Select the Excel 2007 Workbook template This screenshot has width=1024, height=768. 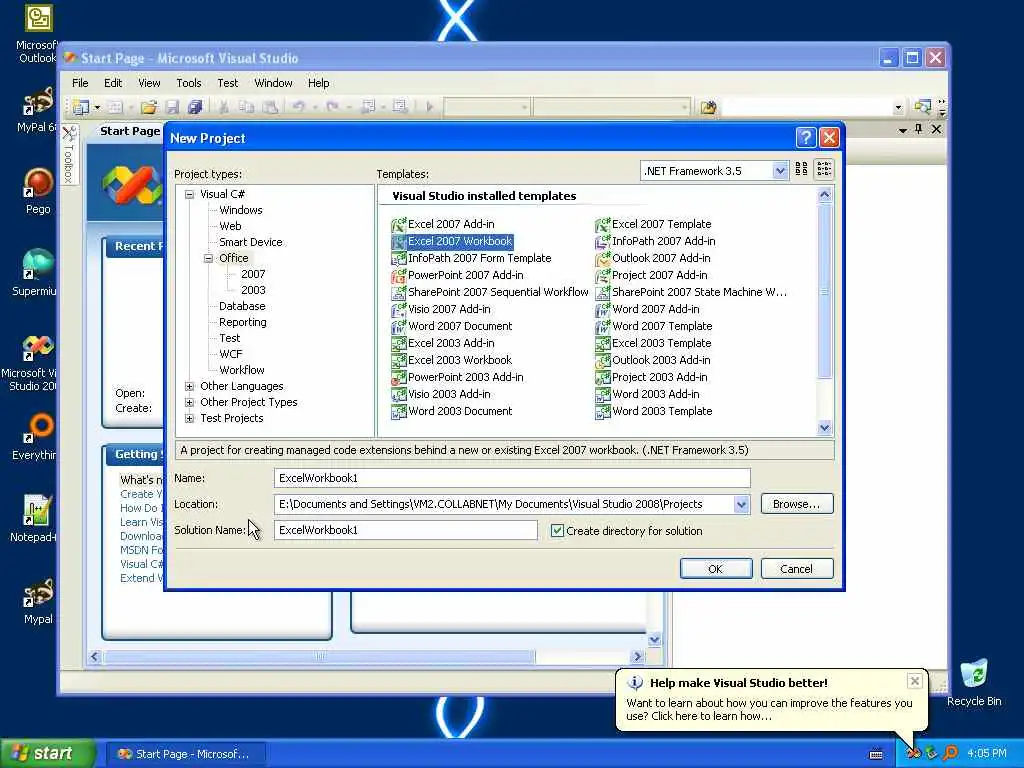(x=452, y=241)
